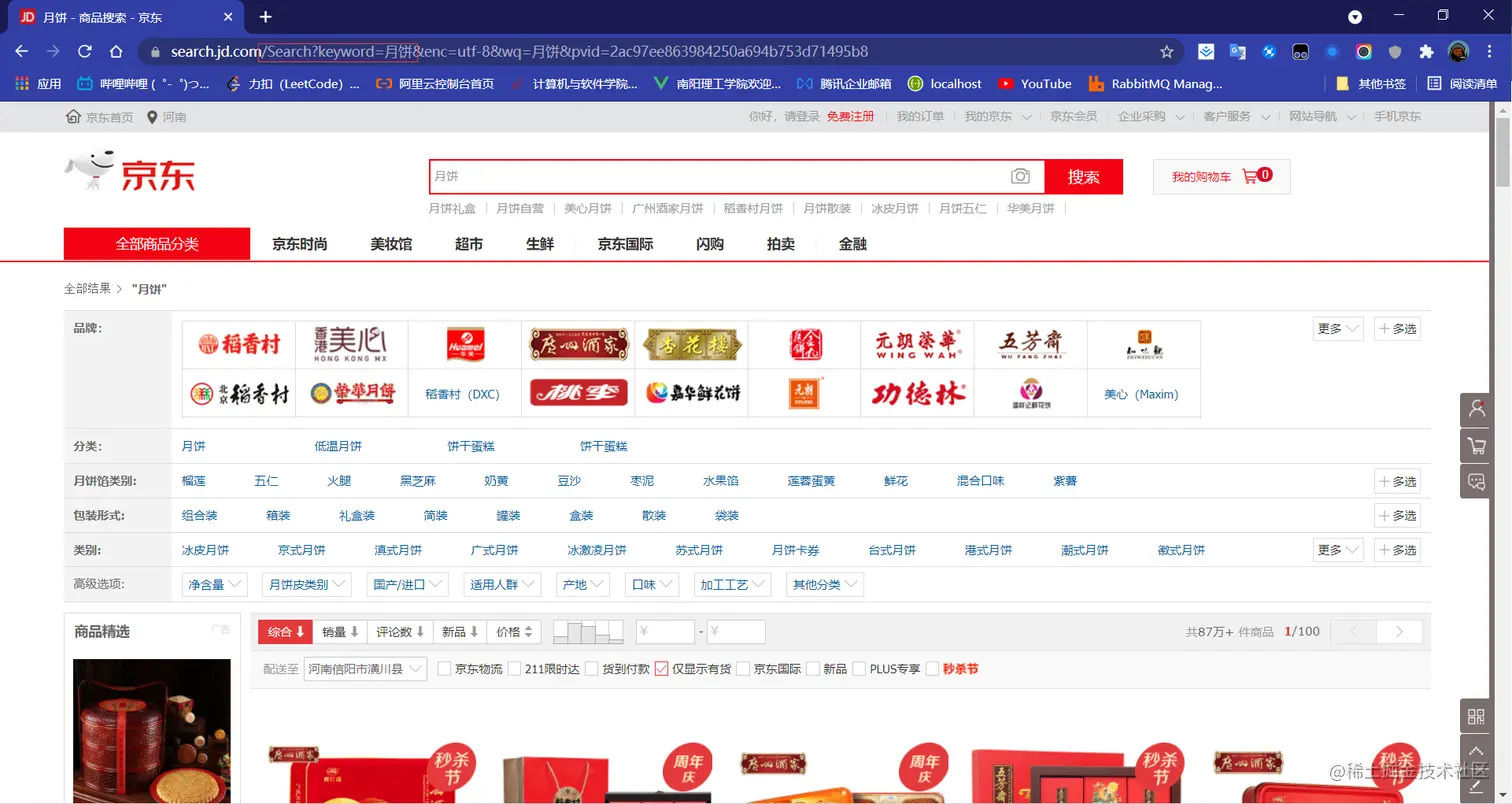Uncheck the 仅显示有货 checkbox
This screenshot has width=1512, height=804.
pos(661,669)
